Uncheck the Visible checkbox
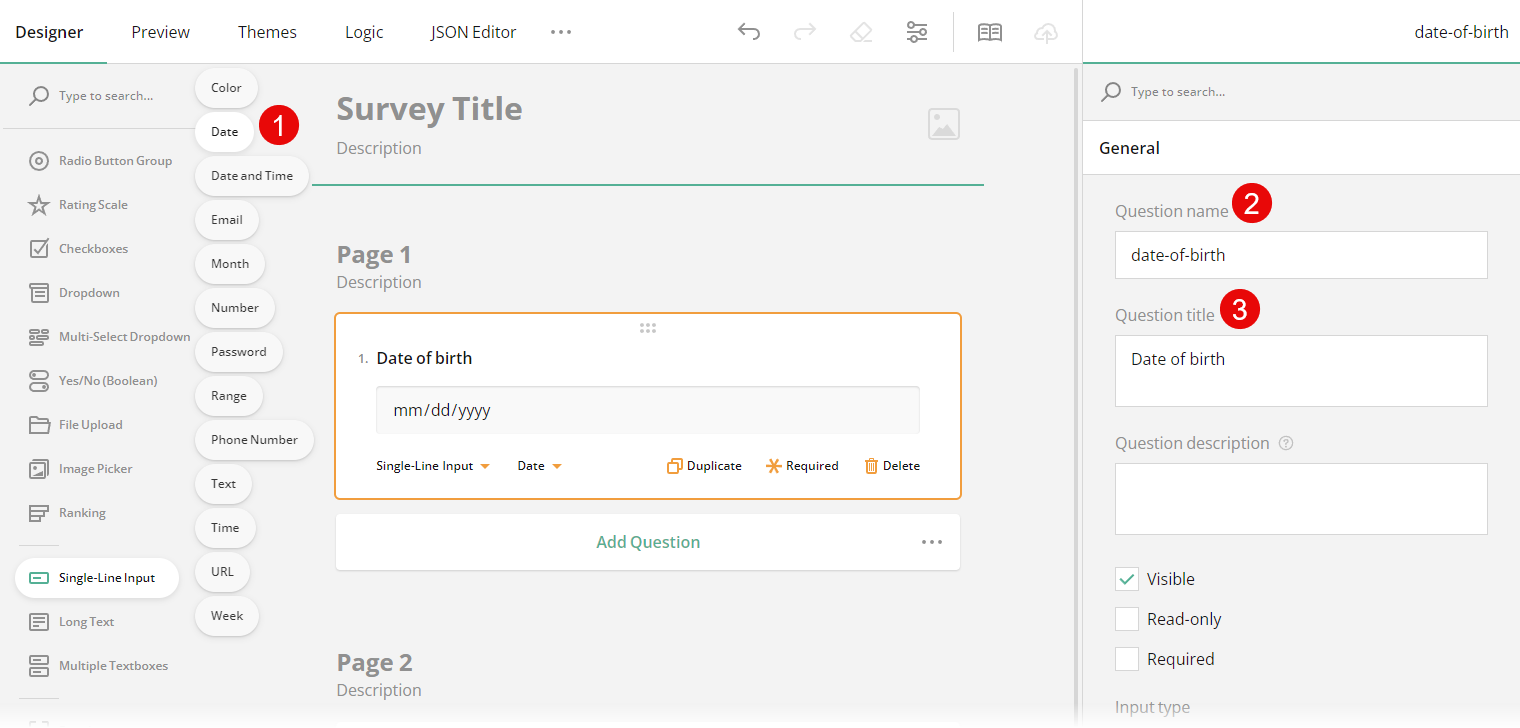Viewport: 1520px width, 728px height. (x=1127, y=578)
